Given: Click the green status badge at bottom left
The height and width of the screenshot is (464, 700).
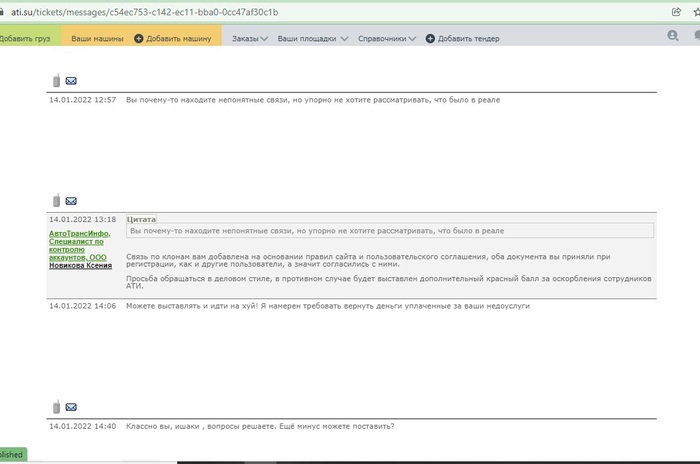Looking at the screenshot, I should pyautogui.click(x=13, y=455).
